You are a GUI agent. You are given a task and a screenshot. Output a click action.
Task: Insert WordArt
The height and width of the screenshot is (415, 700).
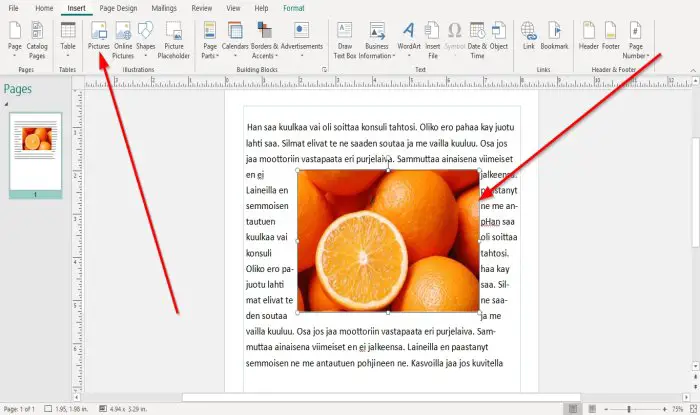(409, 38)
